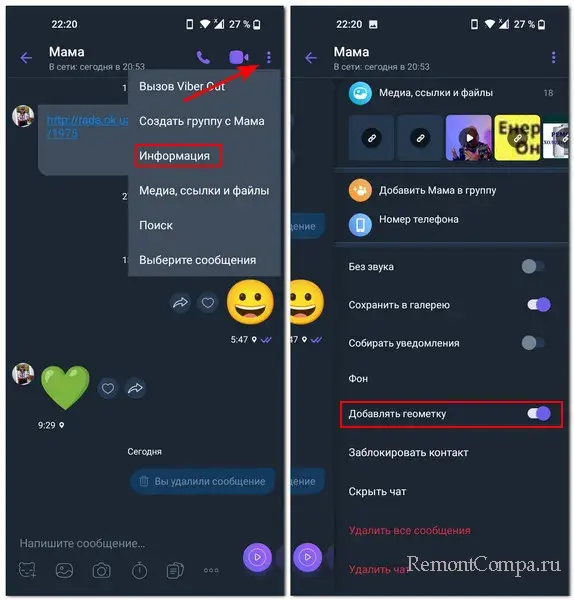Viewport: 574px width, 600px height.
Task: Go back using left chat arrow
Action: coord(26,58)
